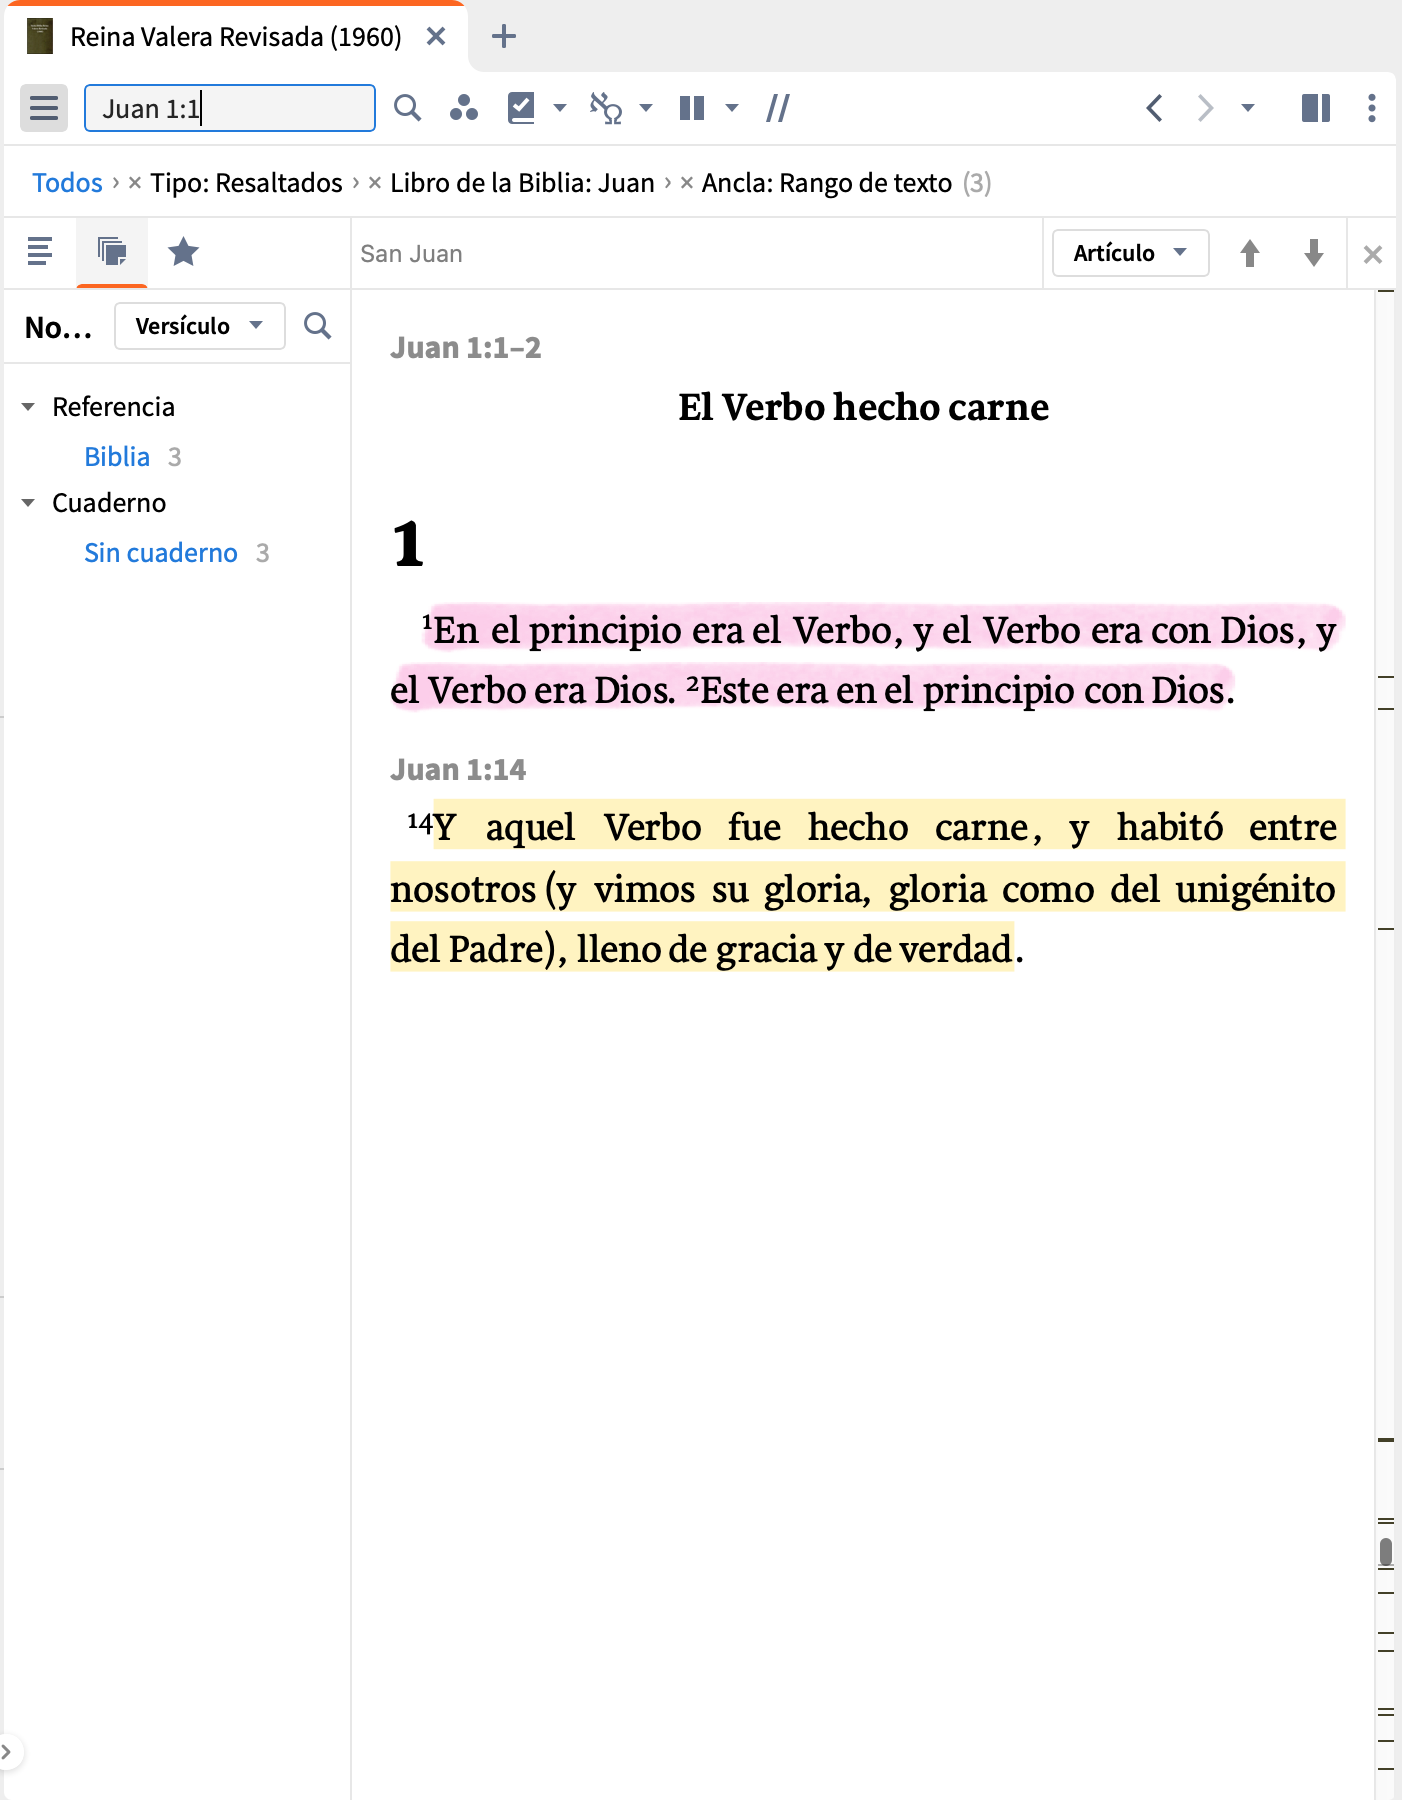The width and height of the screenshot is (1402, 1800).
Task: Open the Versículo dropdown
Action: [x=200, y=326]
